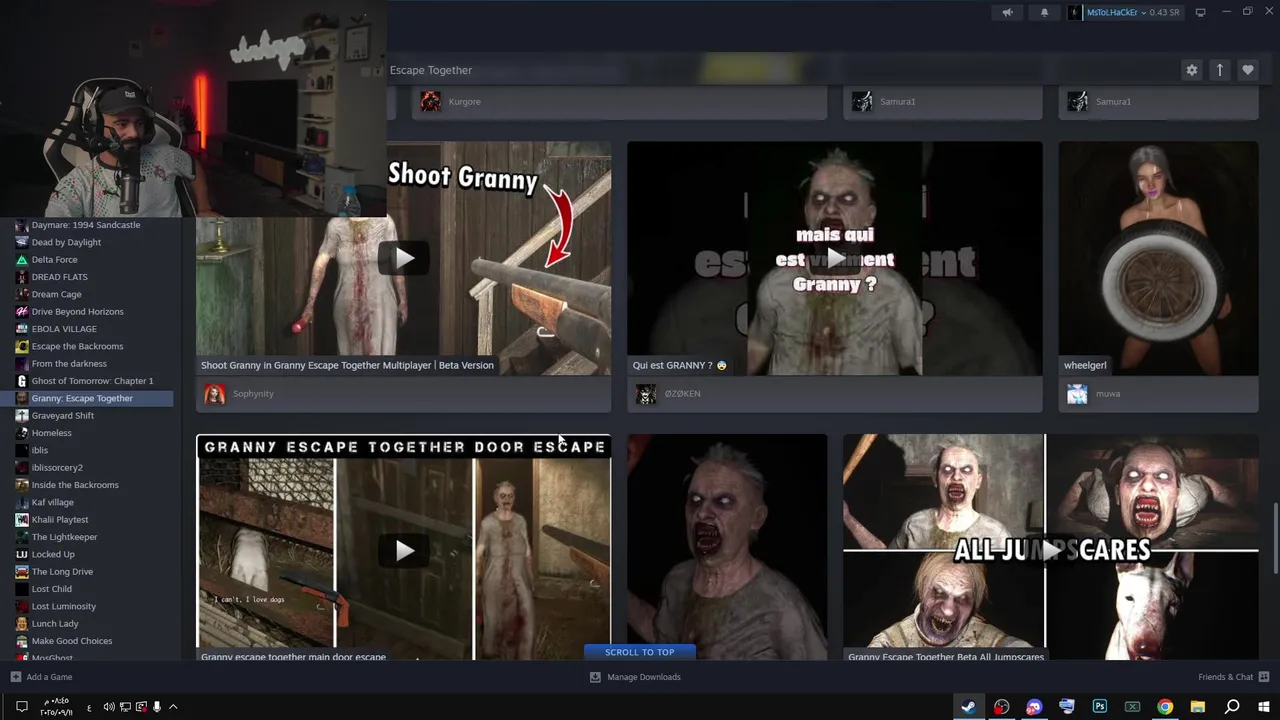
Task: Click the MsTol.HaCkEr profile avatar
Action: tap(1075, 12)
